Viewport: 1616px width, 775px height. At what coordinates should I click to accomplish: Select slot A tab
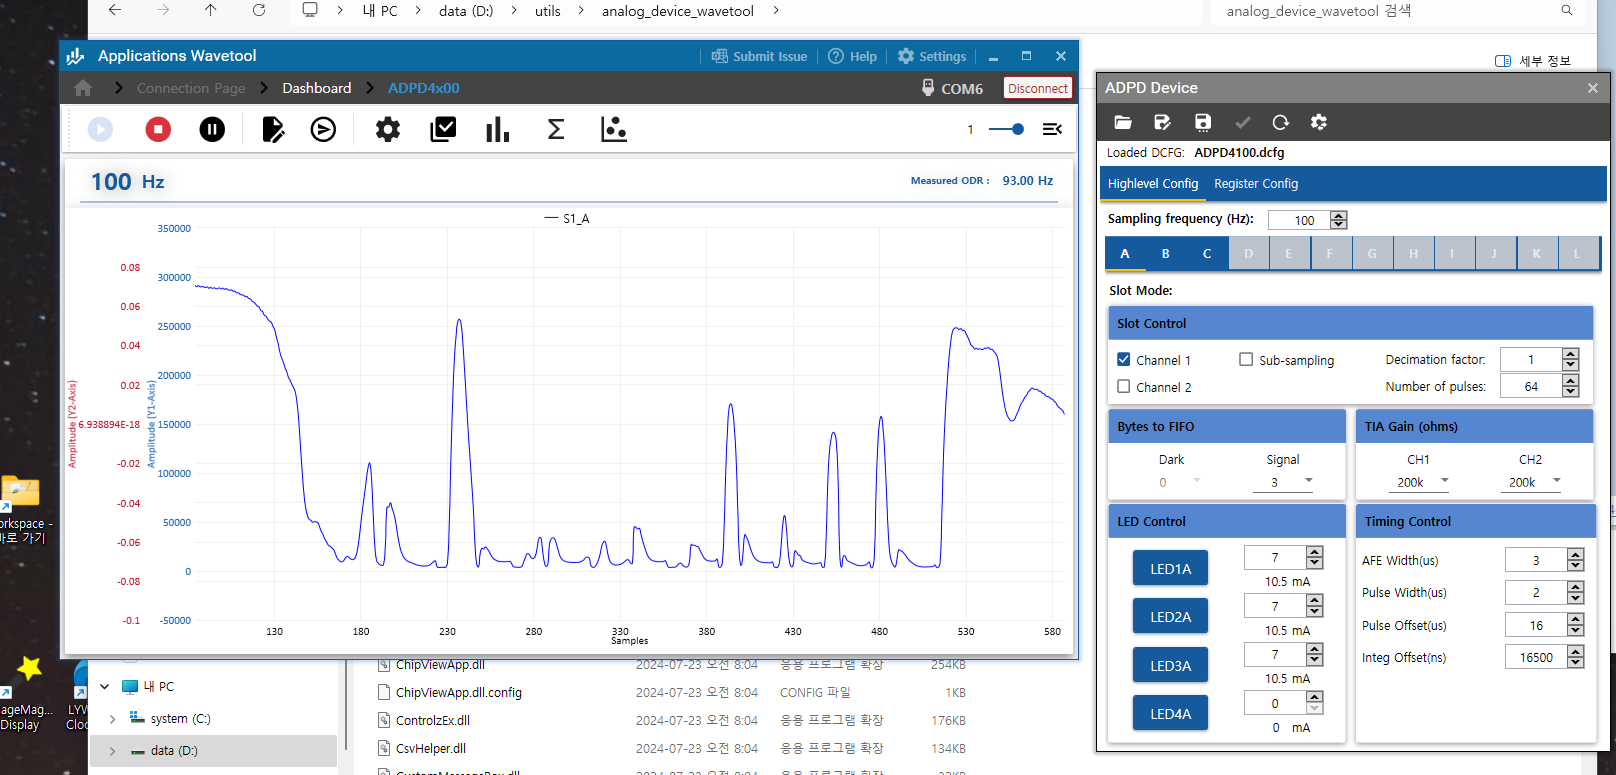(1125, 254)
